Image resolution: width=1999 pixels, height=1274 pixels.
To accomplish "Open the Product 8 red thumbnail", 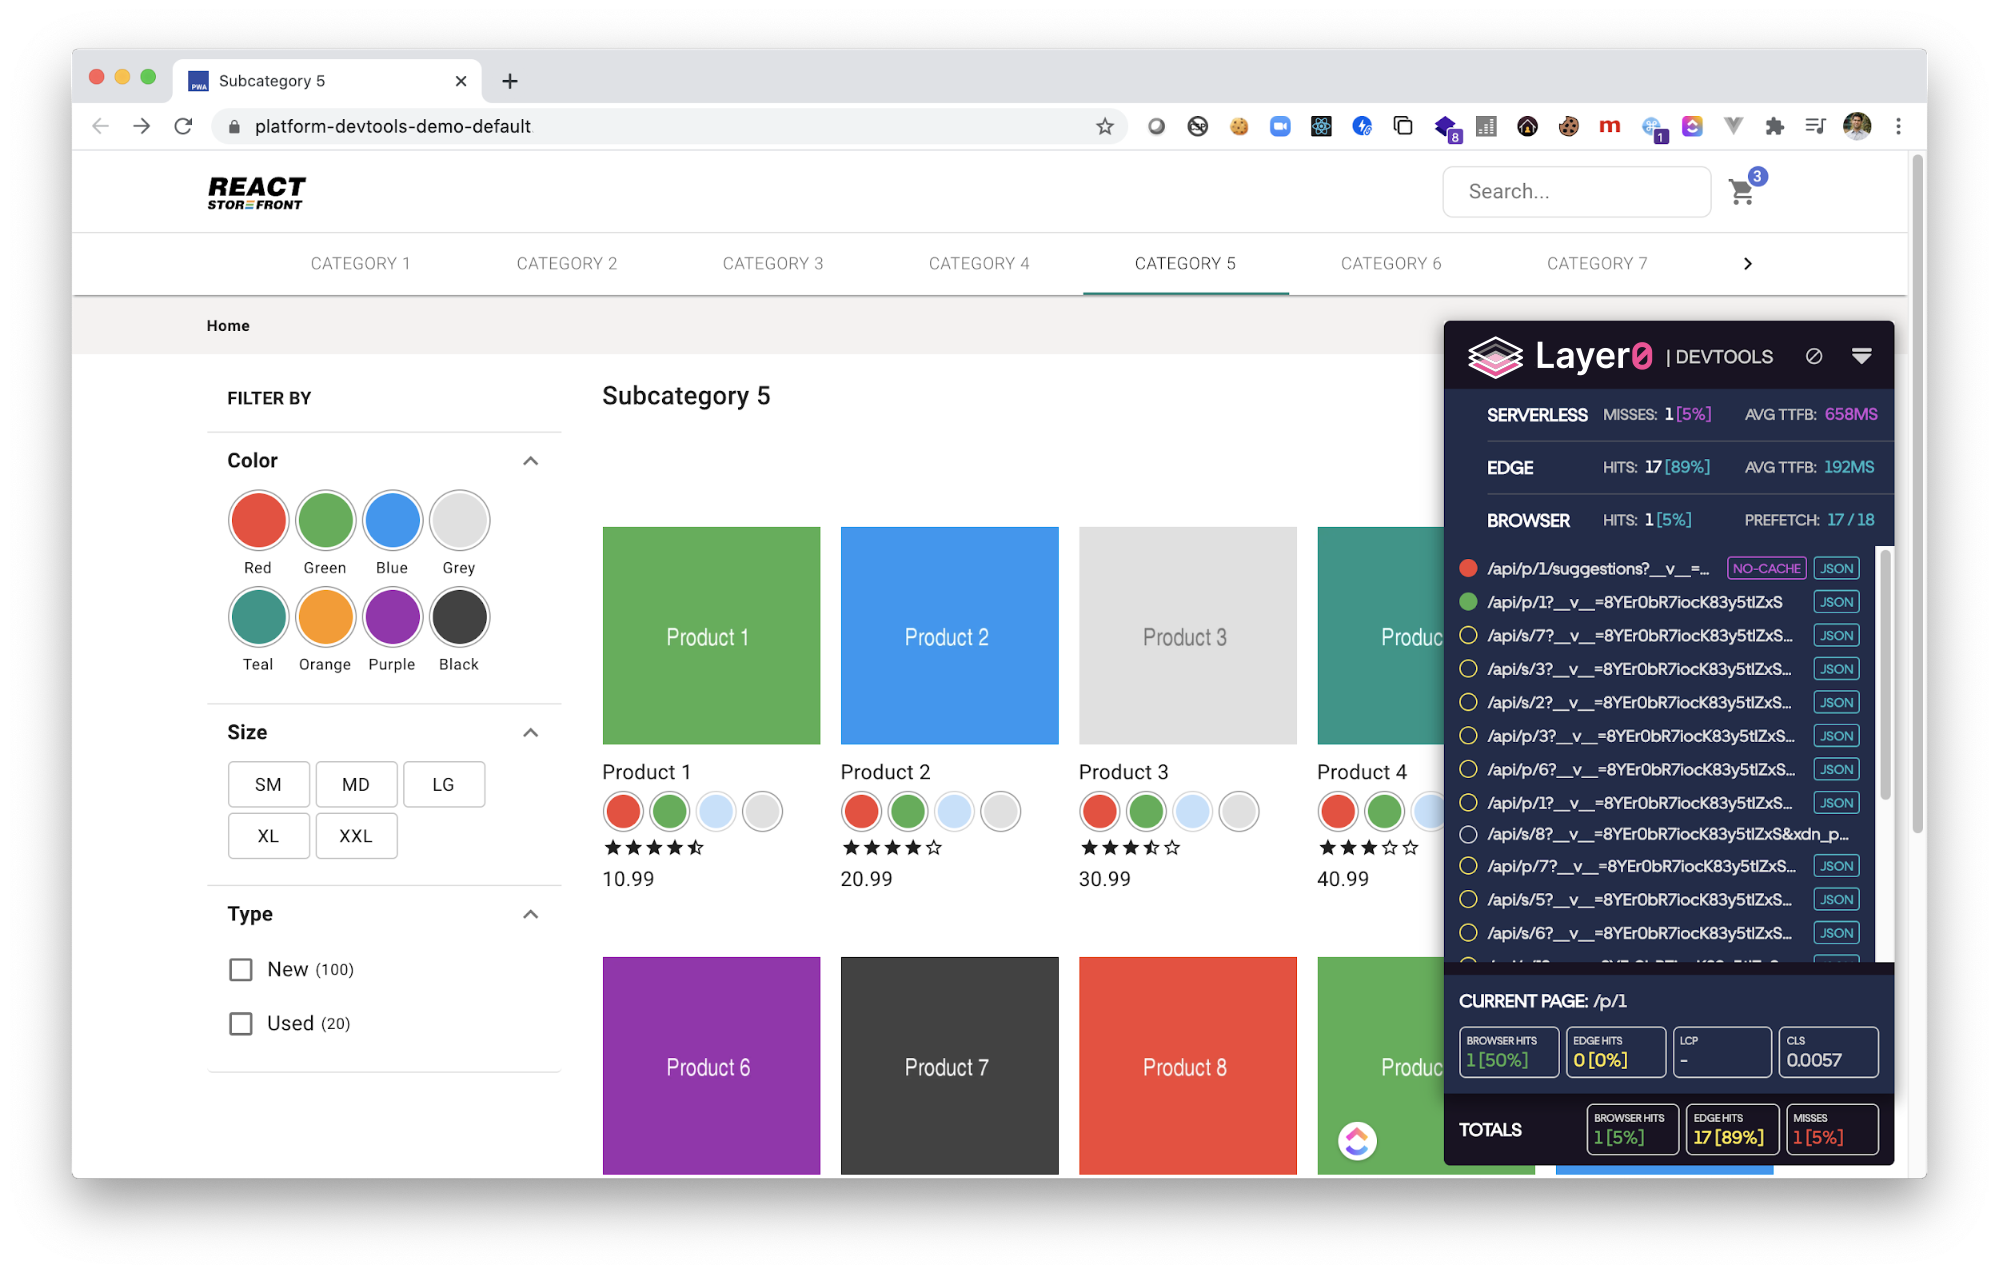I will [1187, 1065].
